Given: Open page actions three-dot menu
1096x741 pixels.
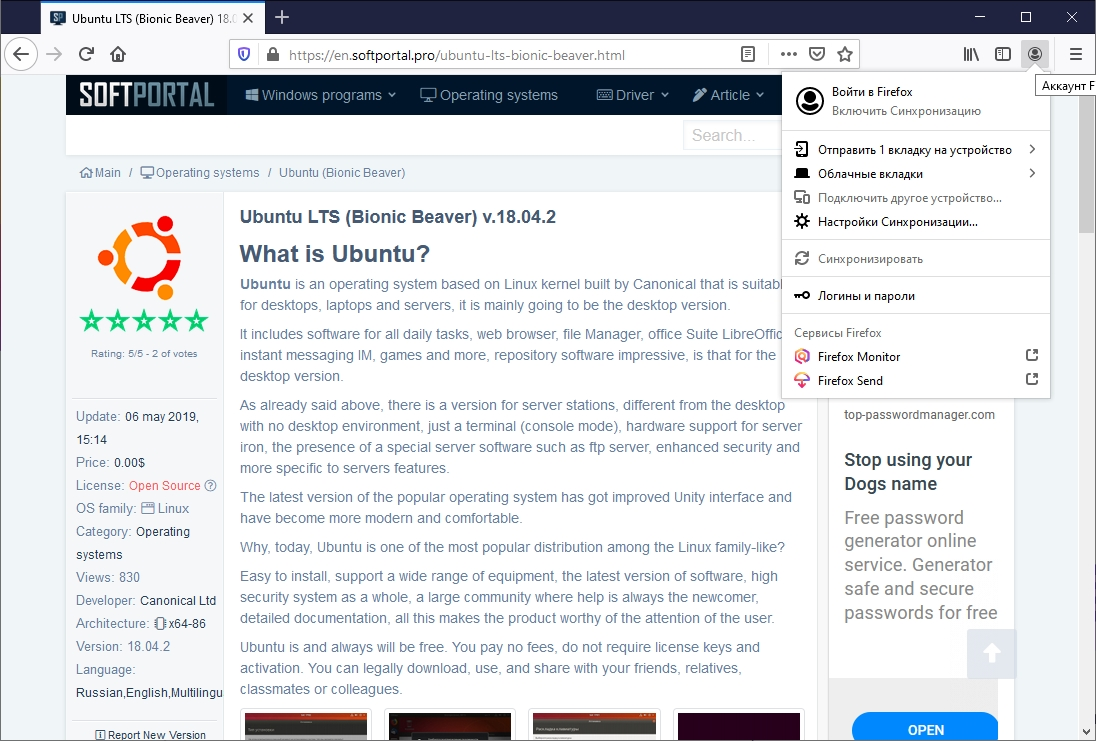Looking at the screenshot, I should (788, 55).
